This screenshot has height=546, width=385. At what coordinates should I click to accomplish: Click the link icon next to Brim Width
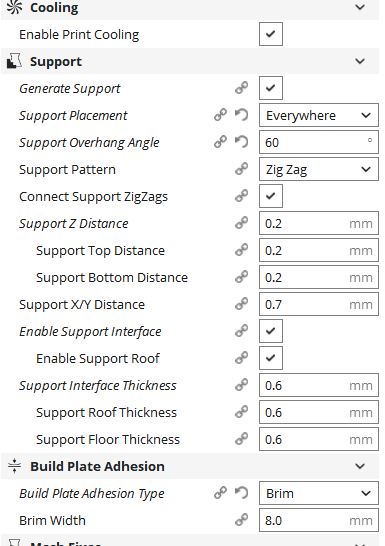(x=241, y=520)
